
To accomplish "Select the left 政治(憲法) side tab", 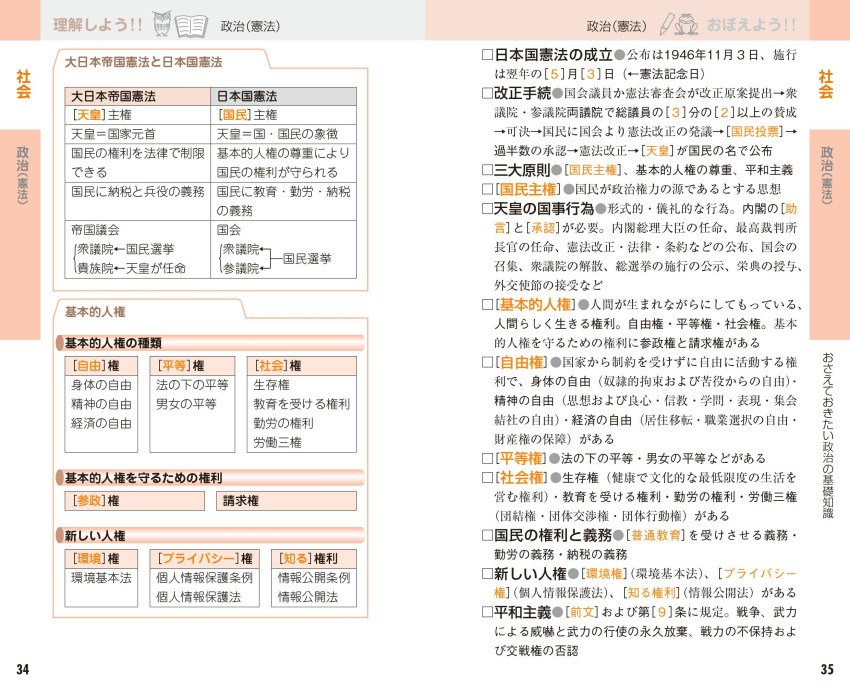I will pos(20,234).
